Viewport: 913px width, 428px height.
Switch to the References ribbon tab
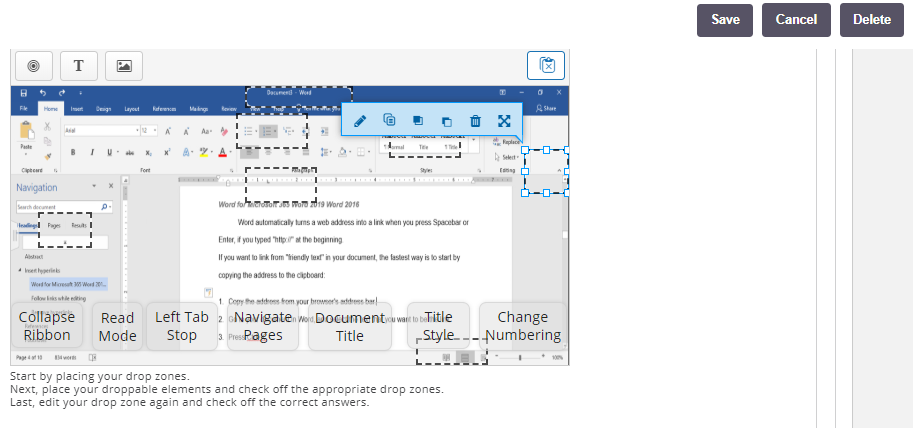(x=165, y=108)
